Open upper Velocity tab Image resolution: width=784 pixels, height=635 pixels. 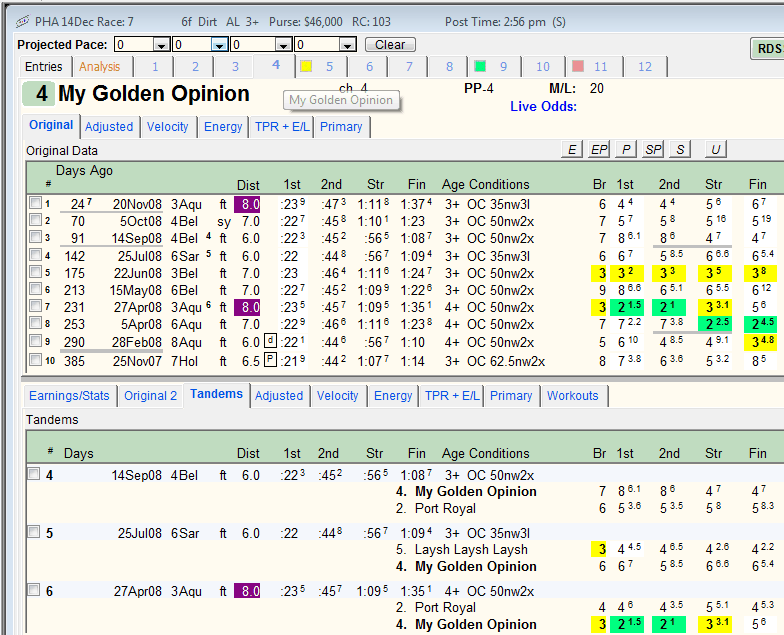pyautogui.click(x=168, y=127)
